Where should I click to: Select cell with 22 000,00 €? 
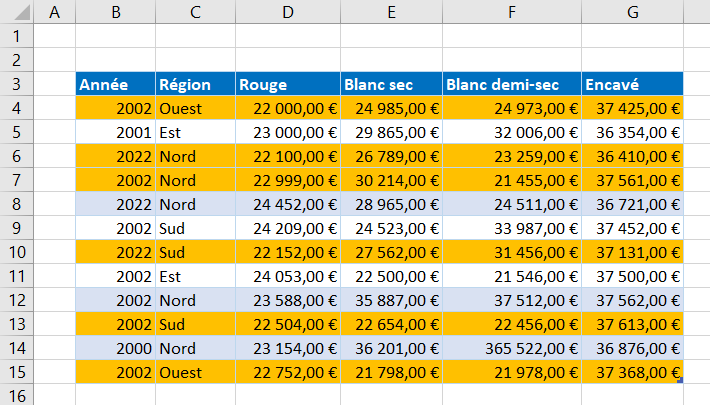coord(288,108)
